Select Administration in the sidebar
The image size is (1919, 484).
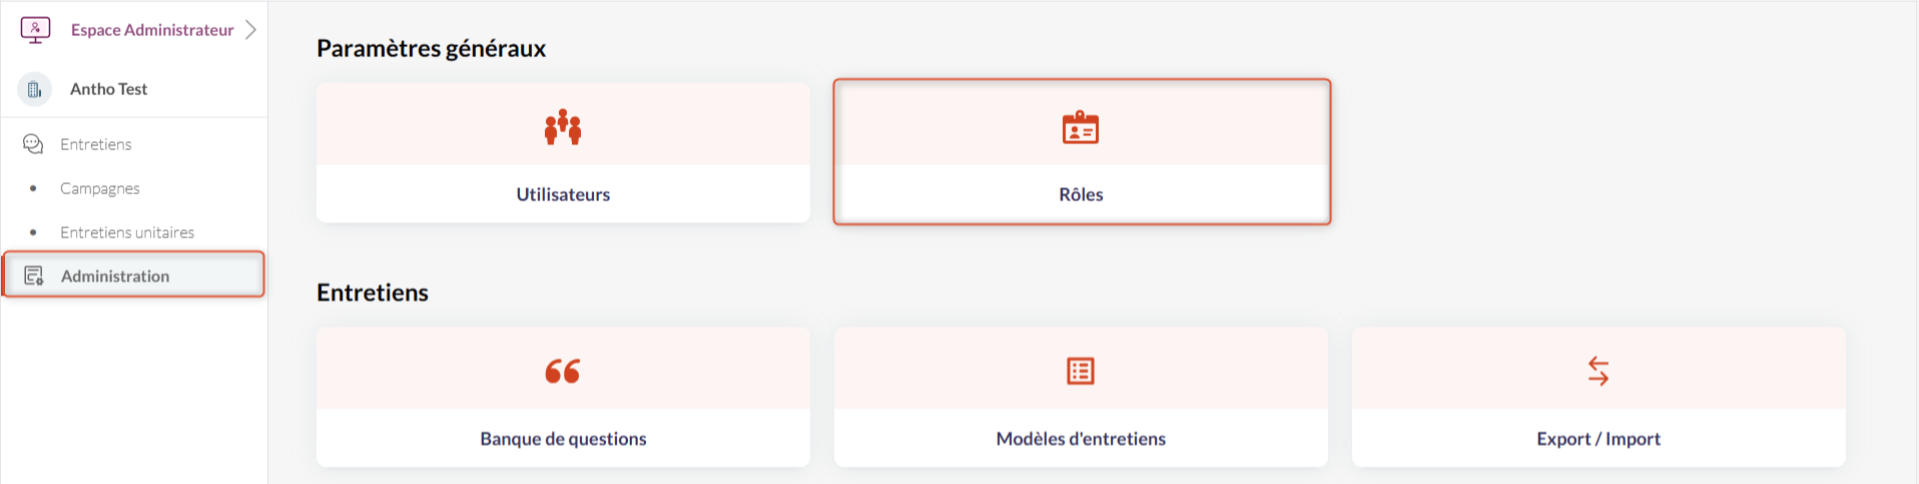[115, 276]
